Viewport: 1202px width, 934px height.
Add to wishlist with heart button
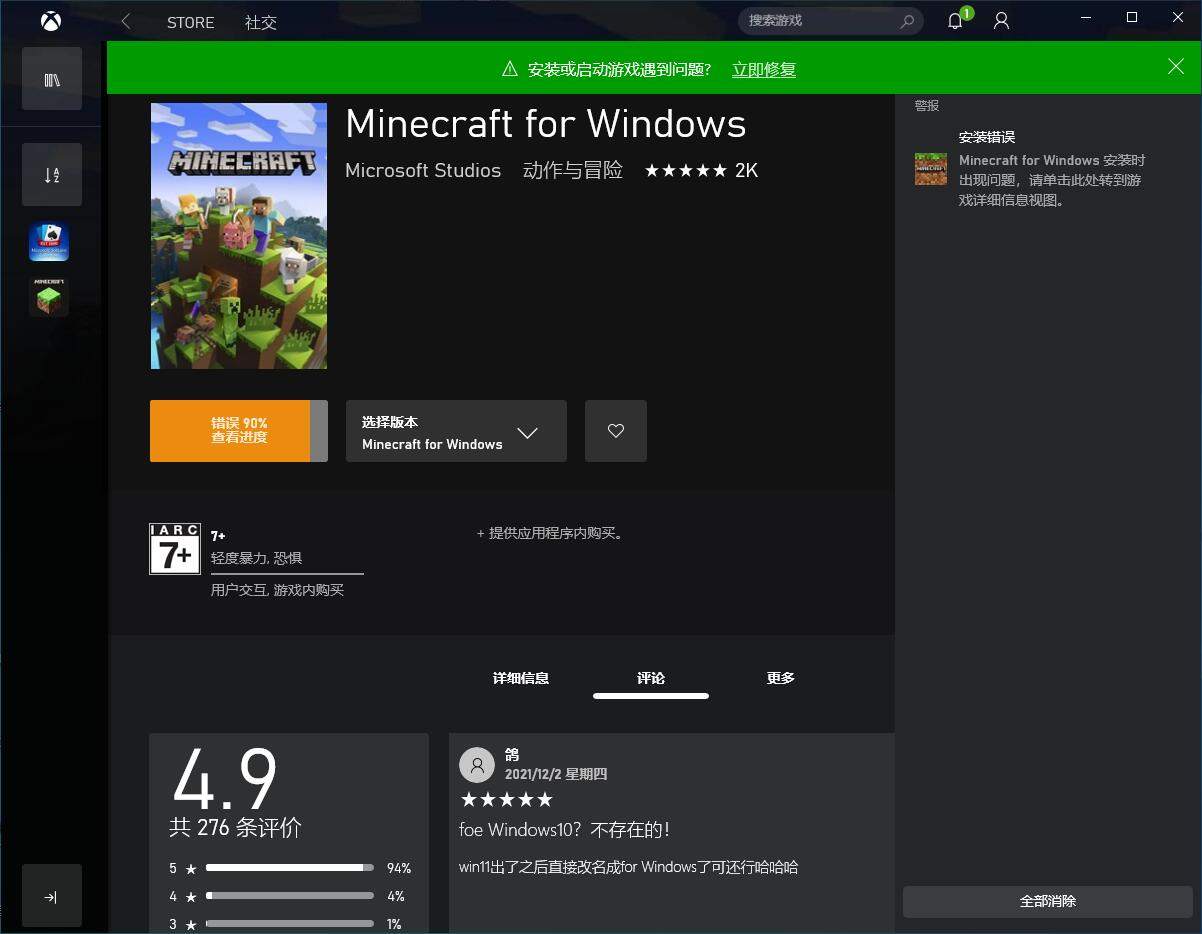[x=616, y=431]
